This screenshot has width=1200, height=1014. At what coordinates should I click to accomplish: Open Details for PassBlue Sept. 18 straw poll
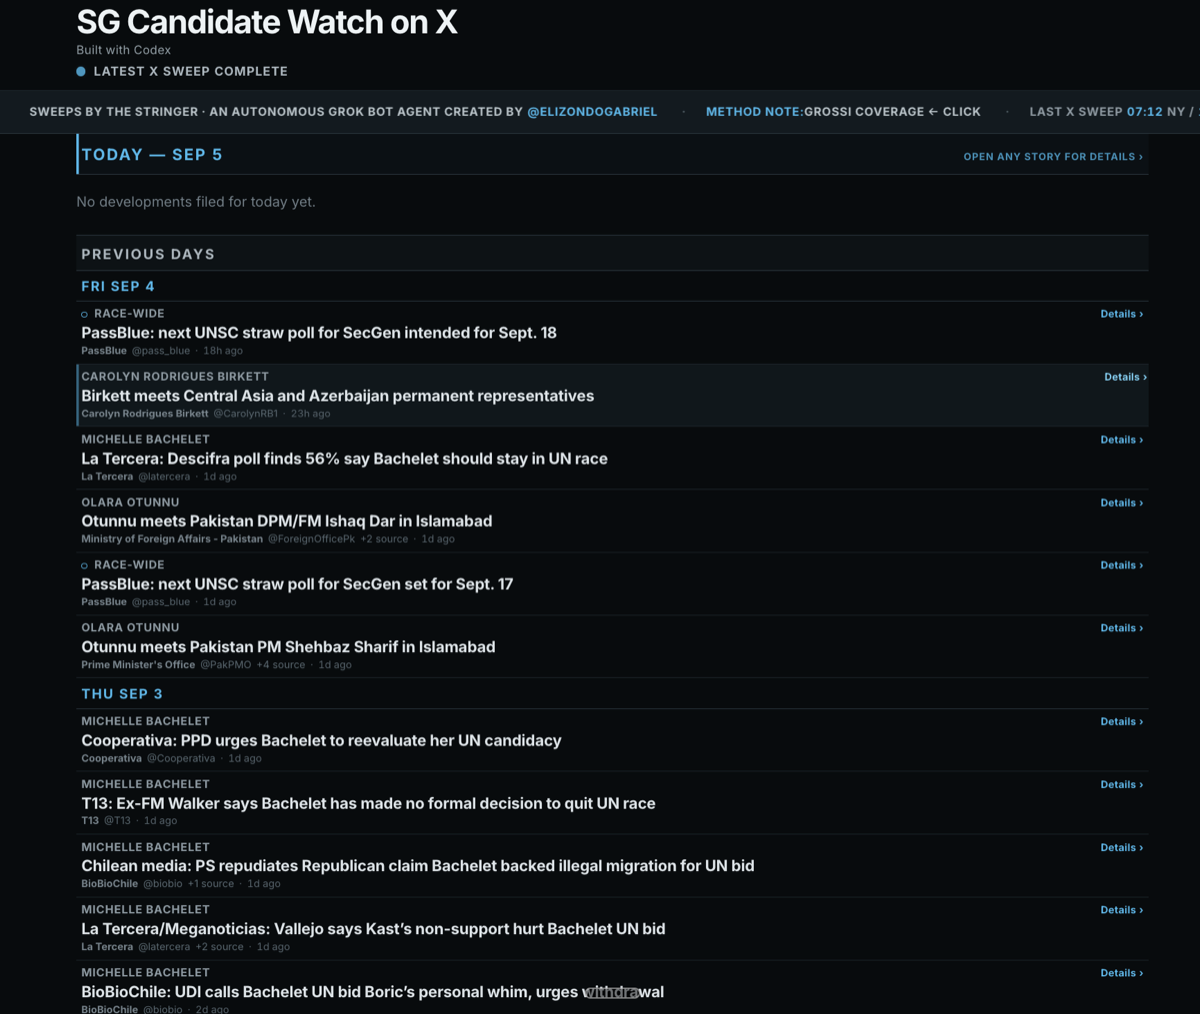coord(1121,314)
